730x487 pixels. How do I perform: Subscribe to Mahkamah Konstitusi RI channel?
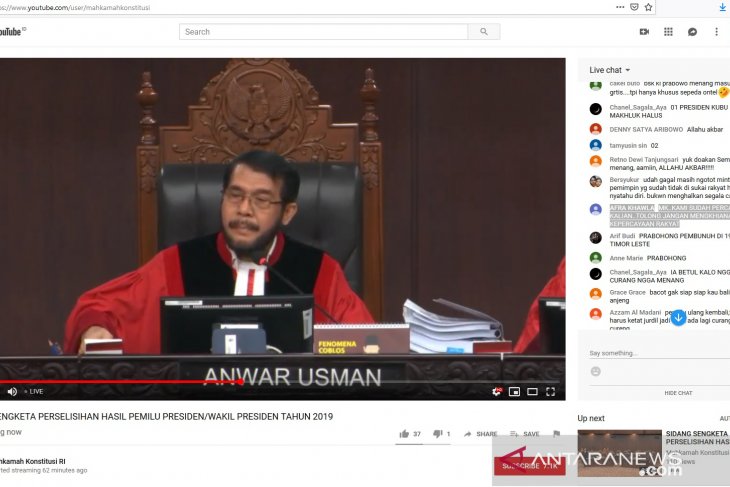pos(530,466)
